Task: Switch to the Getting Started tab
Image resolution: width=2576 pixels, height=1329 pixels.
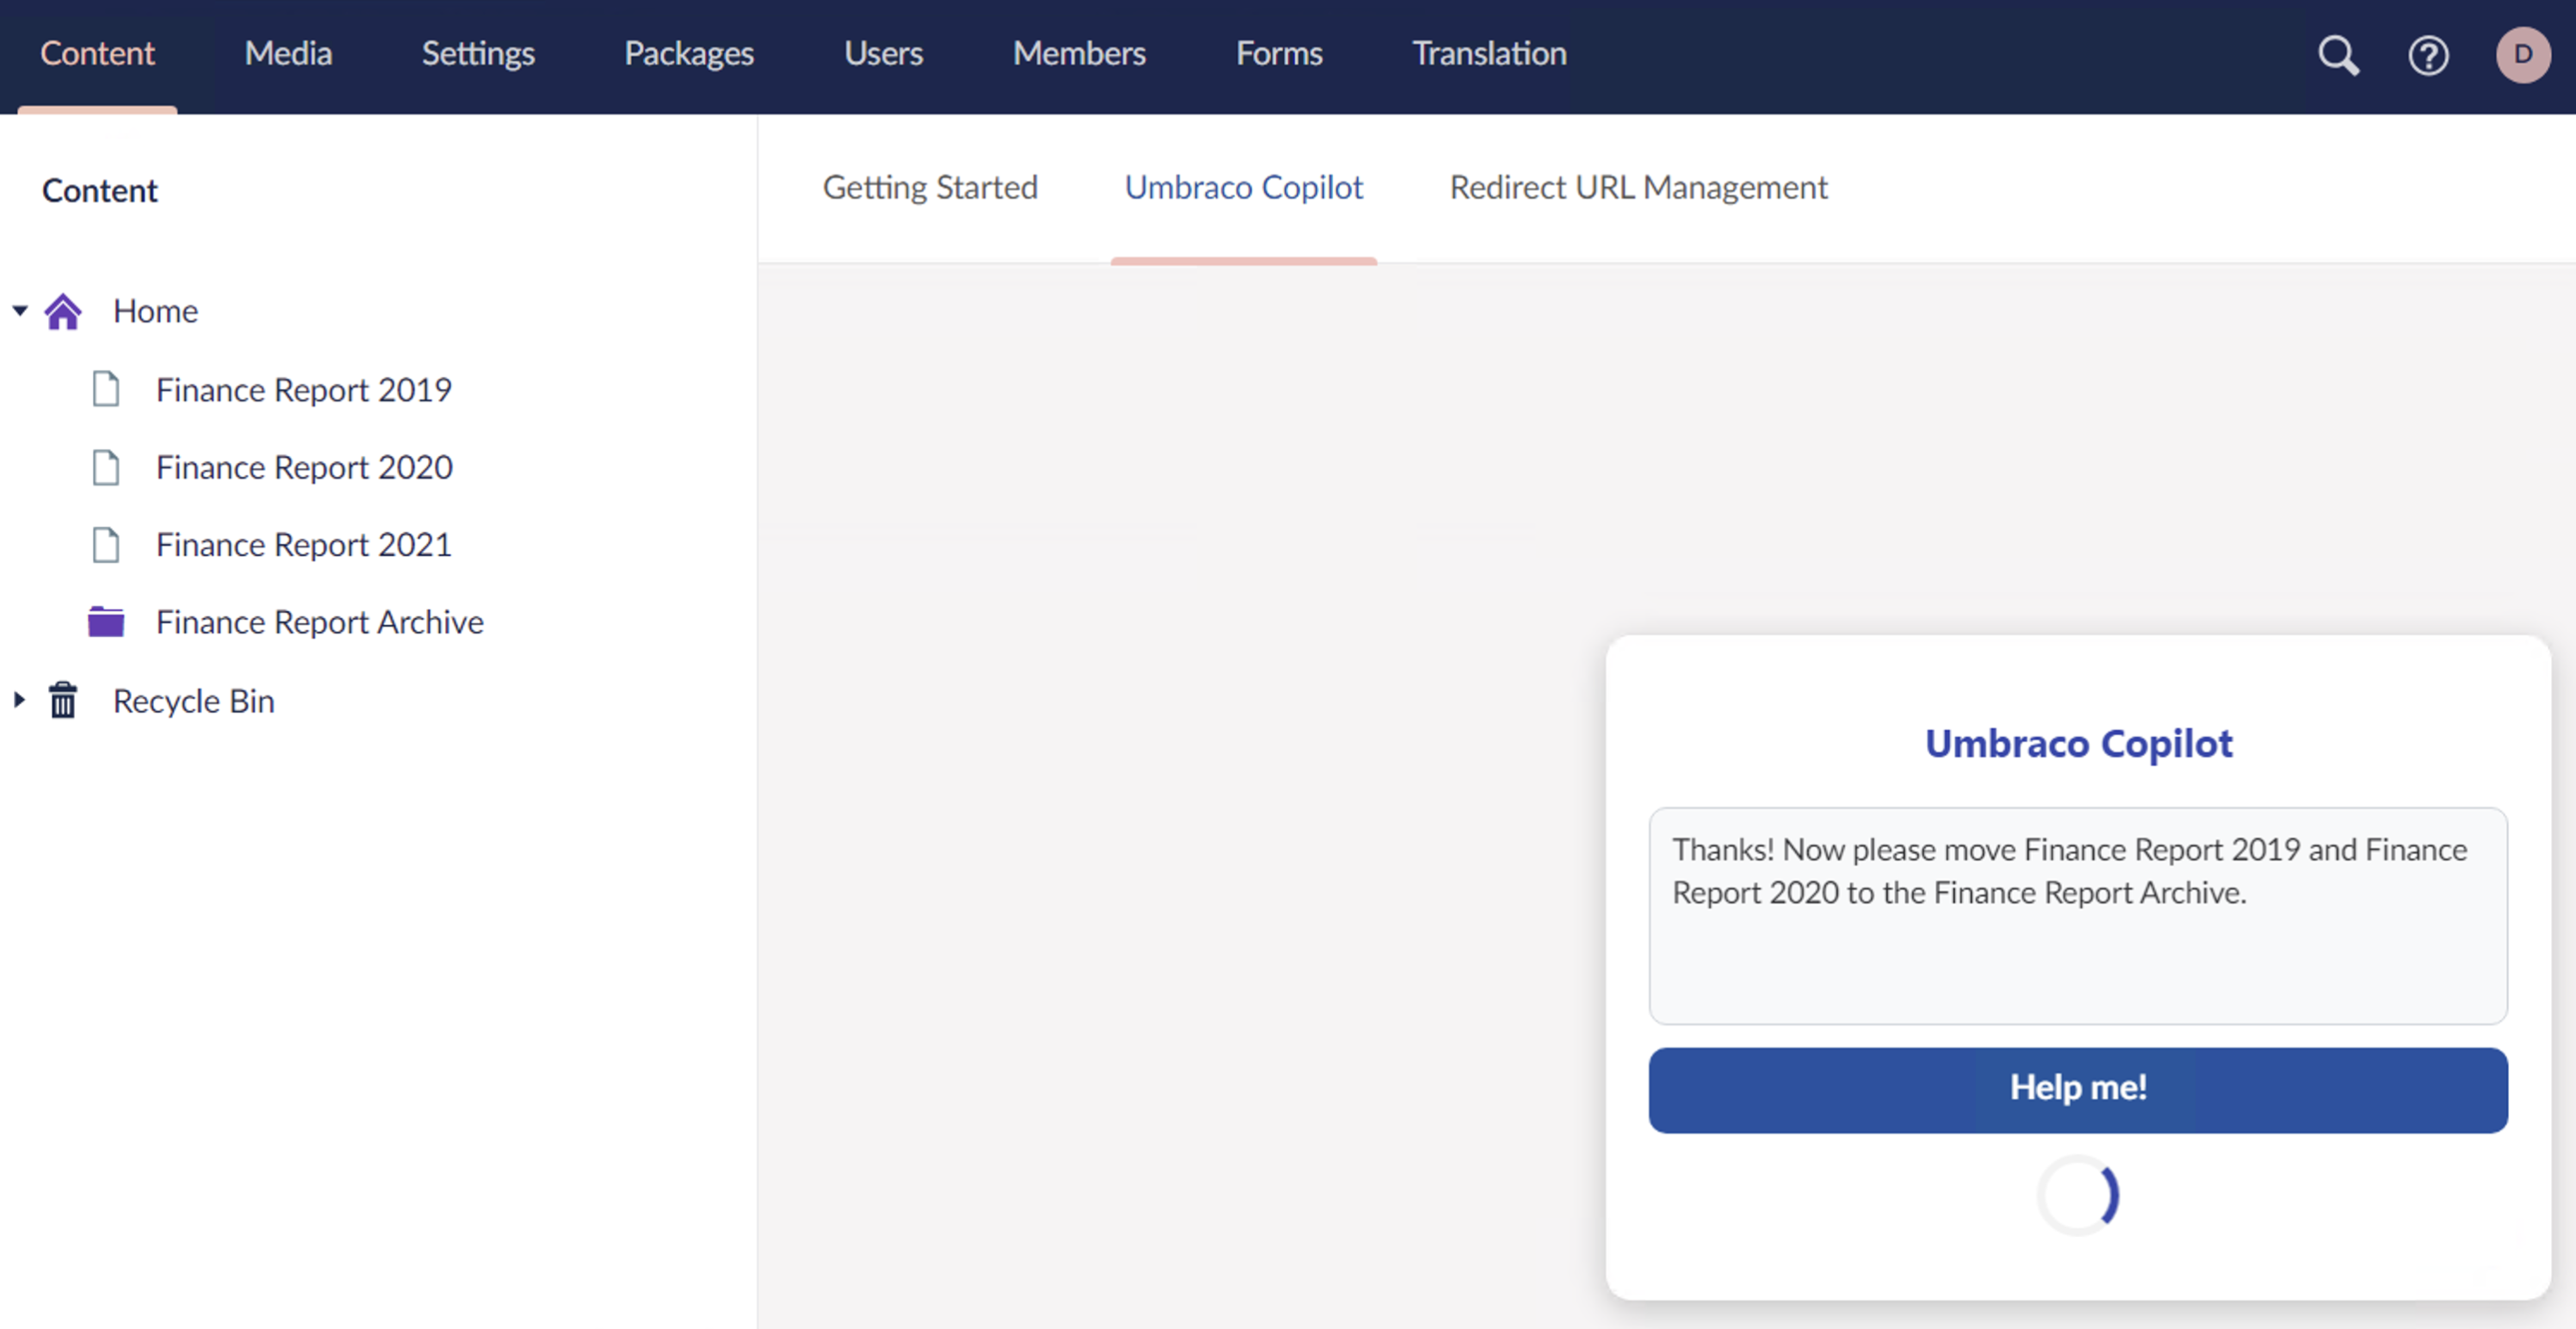Action: coord(930,188)
